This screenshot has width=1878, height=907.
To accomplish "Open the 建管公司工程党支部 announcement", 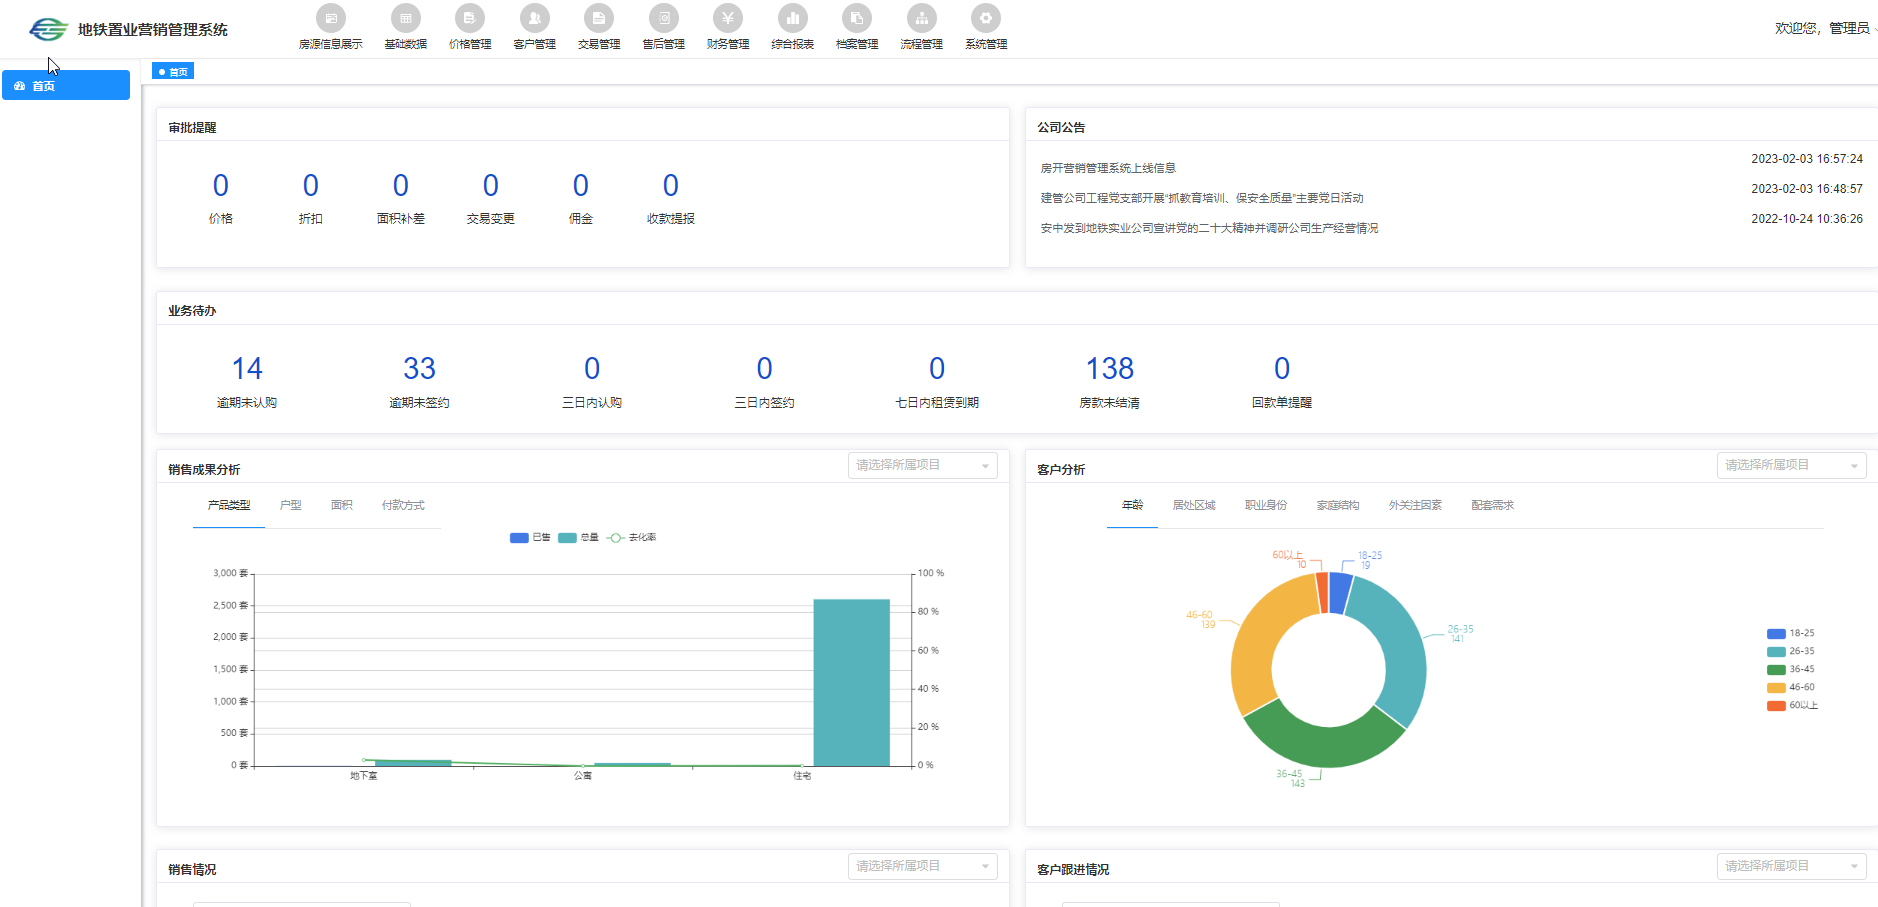I will pos(1202,198).
